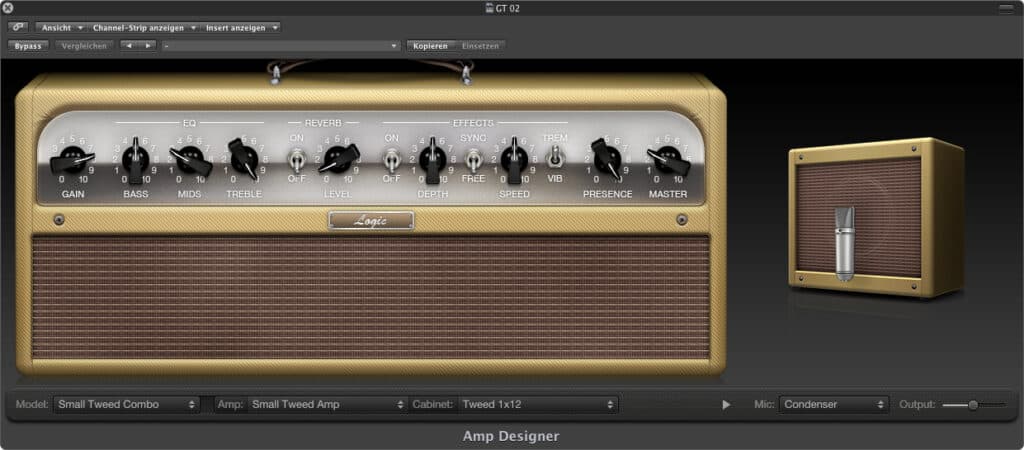Flip the TREM/VIB switch
The image size is (1024, 450).
[x=555, y=156]
